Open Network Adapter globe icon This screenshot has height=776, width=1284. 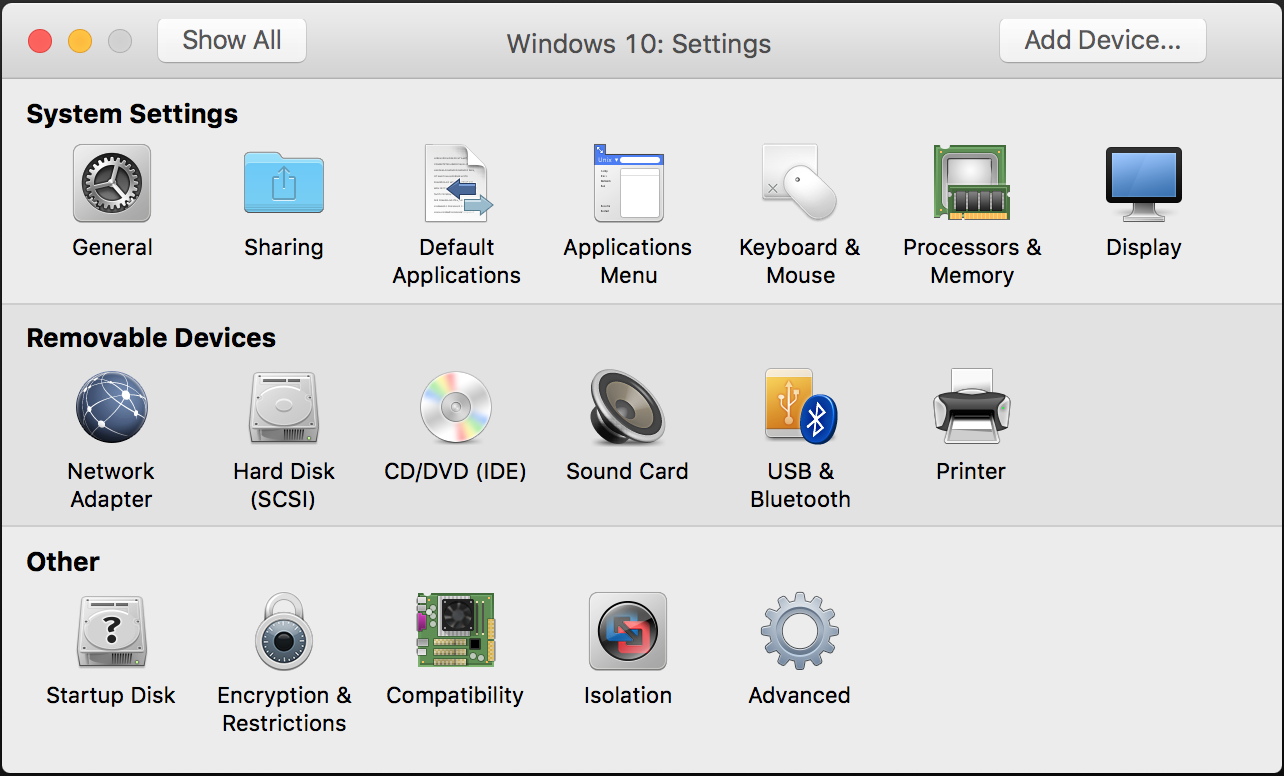112,407
